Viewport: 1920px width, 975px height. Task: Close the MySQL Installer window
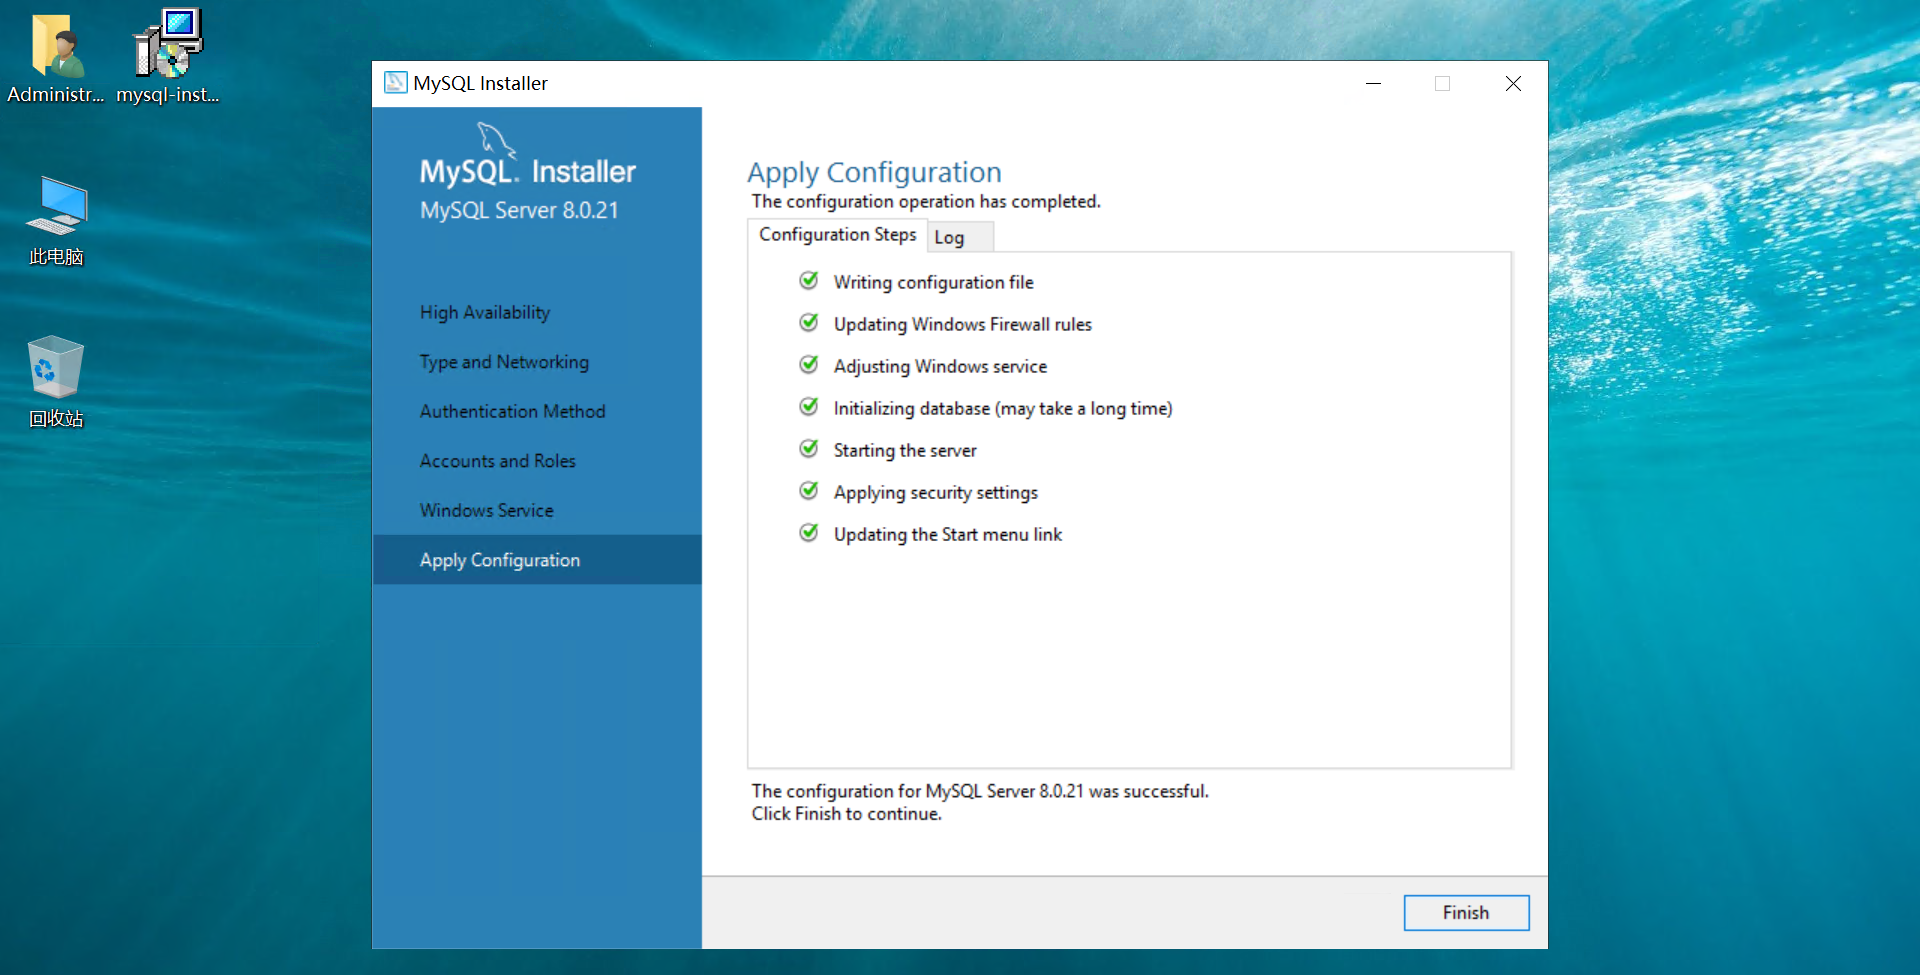[1513, 84]
